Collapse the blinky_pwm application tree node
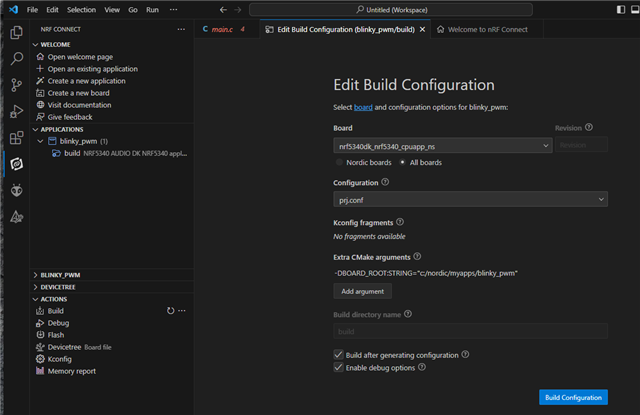 (x=40, y=141)
